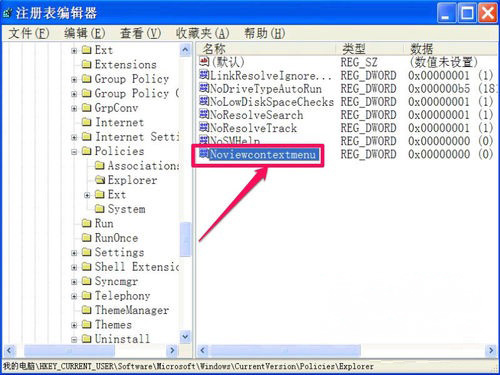Expand the Telephony tree node

coord(74,296)
